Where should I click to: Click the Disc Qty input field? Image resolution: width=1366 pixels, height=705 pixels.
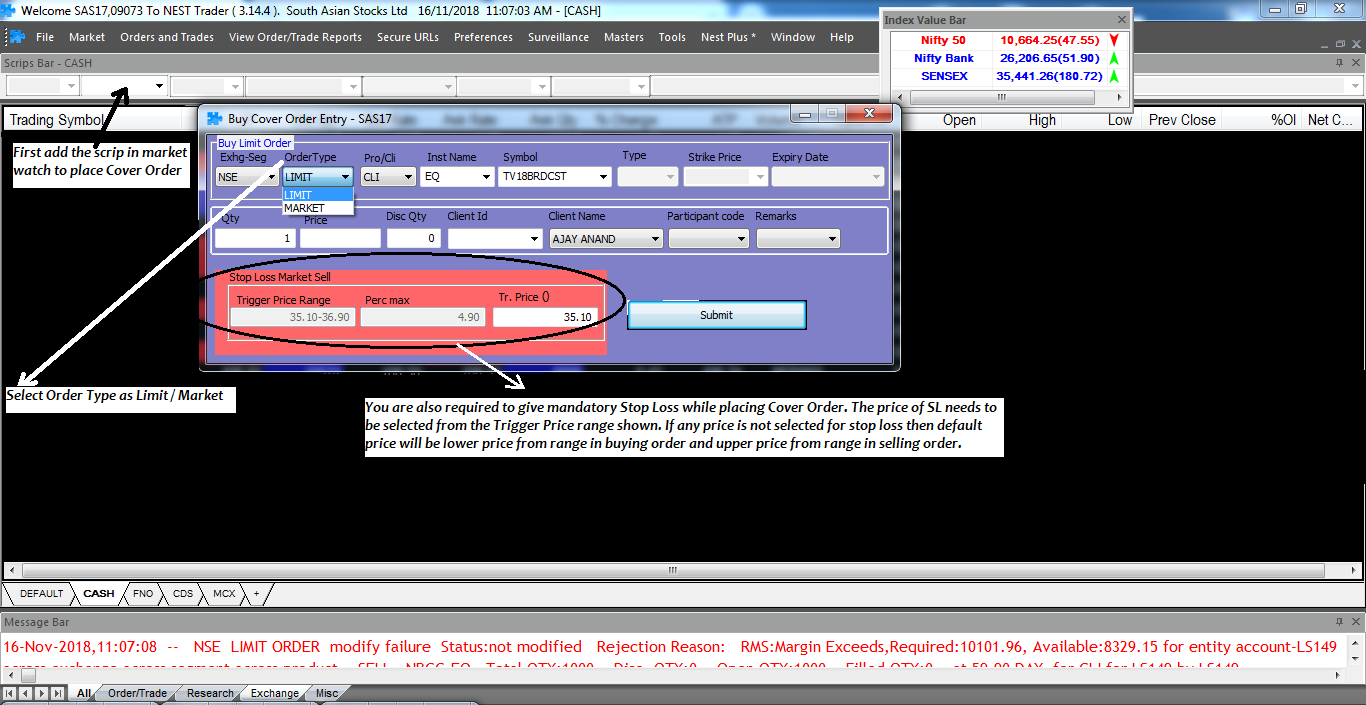point(414,239)
